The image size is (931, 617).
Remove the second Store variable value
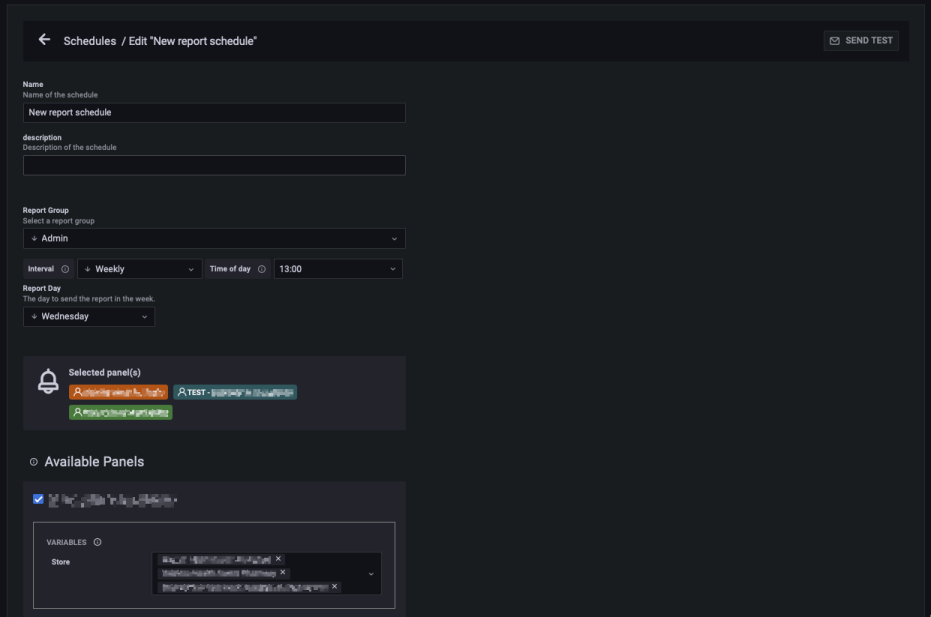283,573
